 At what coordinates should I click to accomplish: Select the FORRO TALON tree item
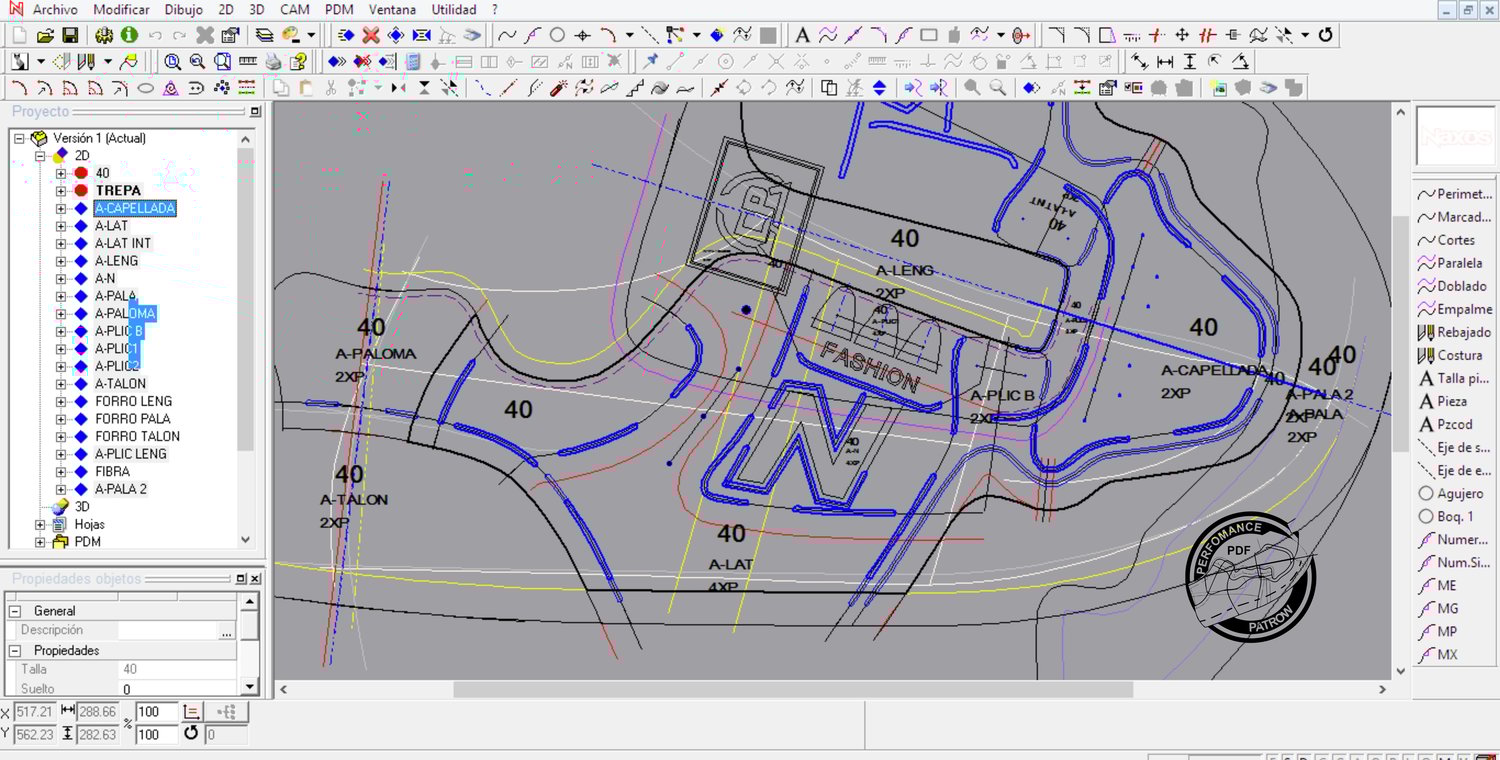(137, 437)
